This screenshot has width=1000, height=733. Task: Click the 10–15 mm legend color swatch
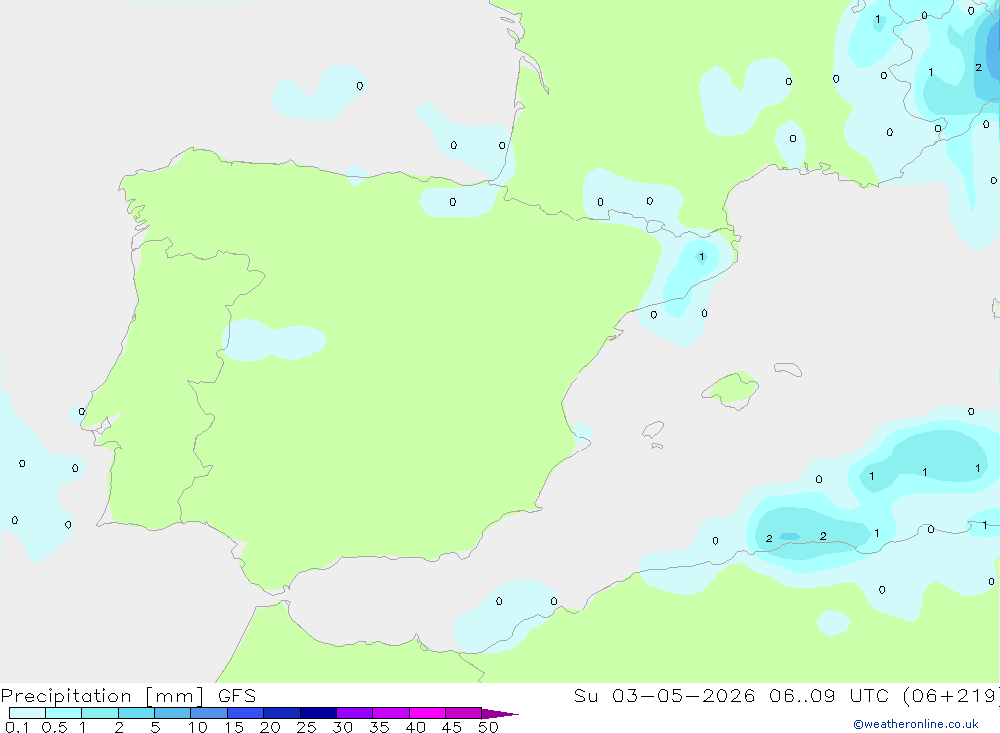pos(209,713)
